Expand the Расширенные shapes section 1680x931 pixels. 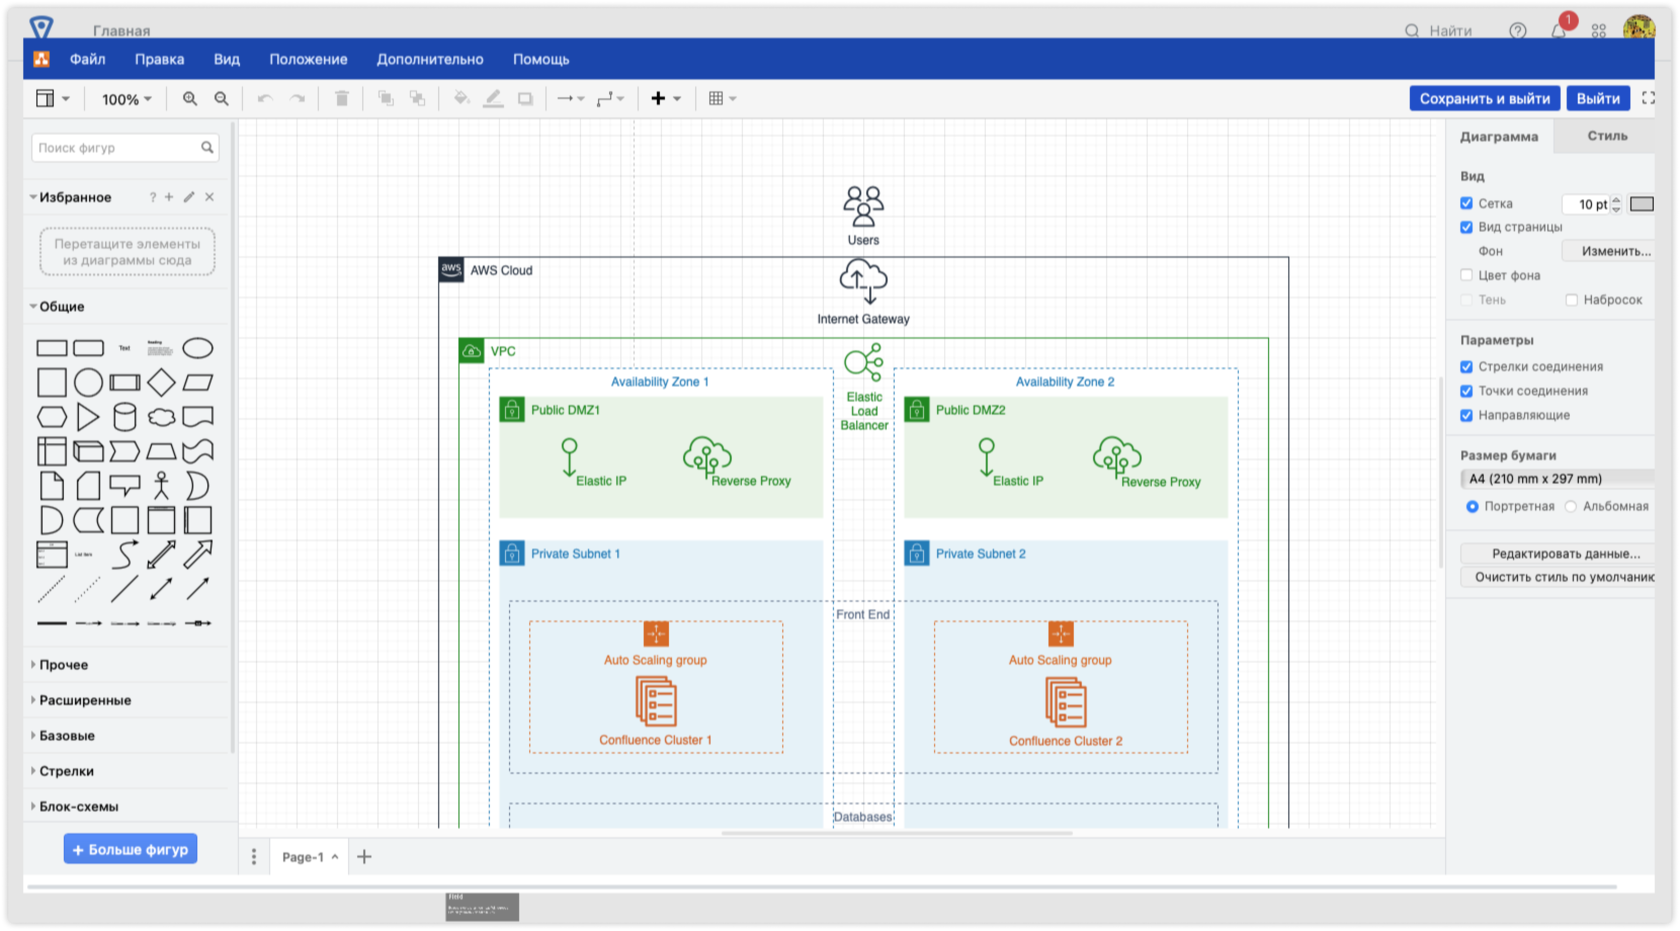(85, 700)
